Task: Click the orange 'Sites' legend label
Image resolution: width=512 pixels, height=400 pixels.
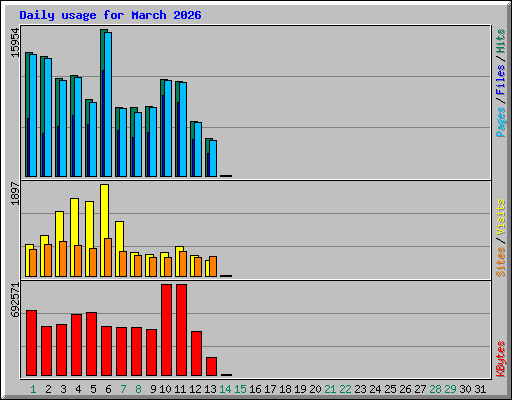Action: (x=500, y=262)
